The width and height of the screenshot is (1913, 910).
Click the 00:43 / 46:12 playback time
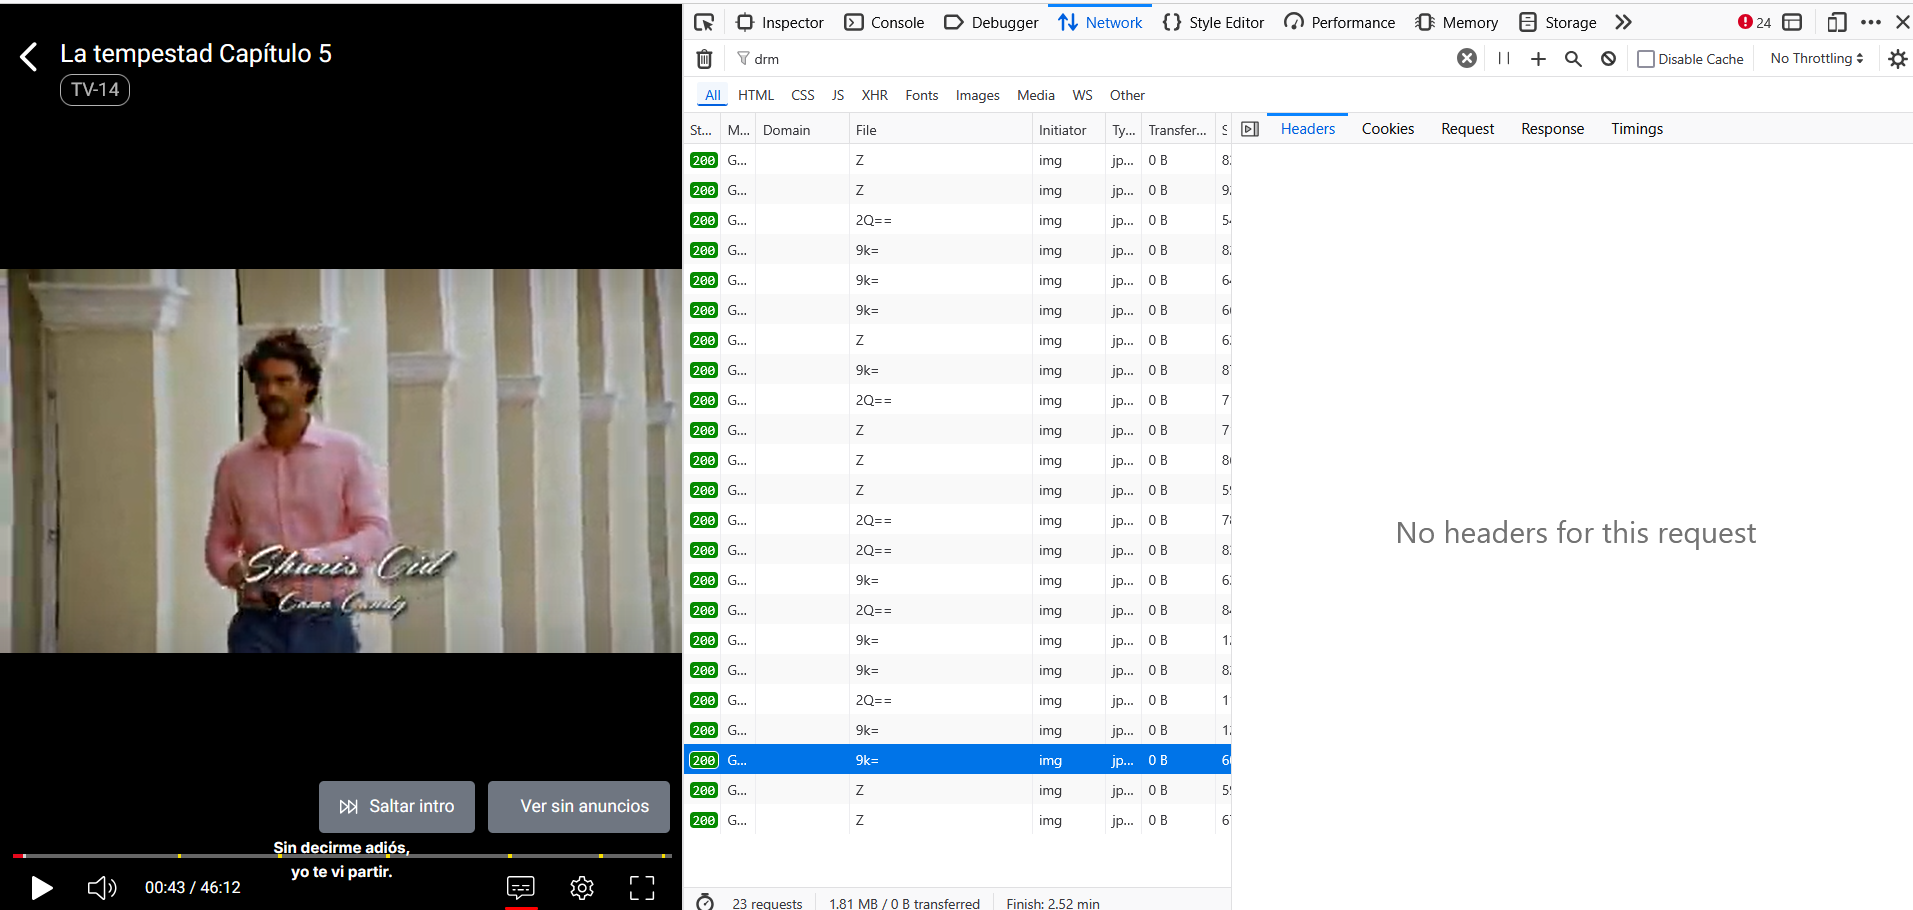click(x=193, y=887)
